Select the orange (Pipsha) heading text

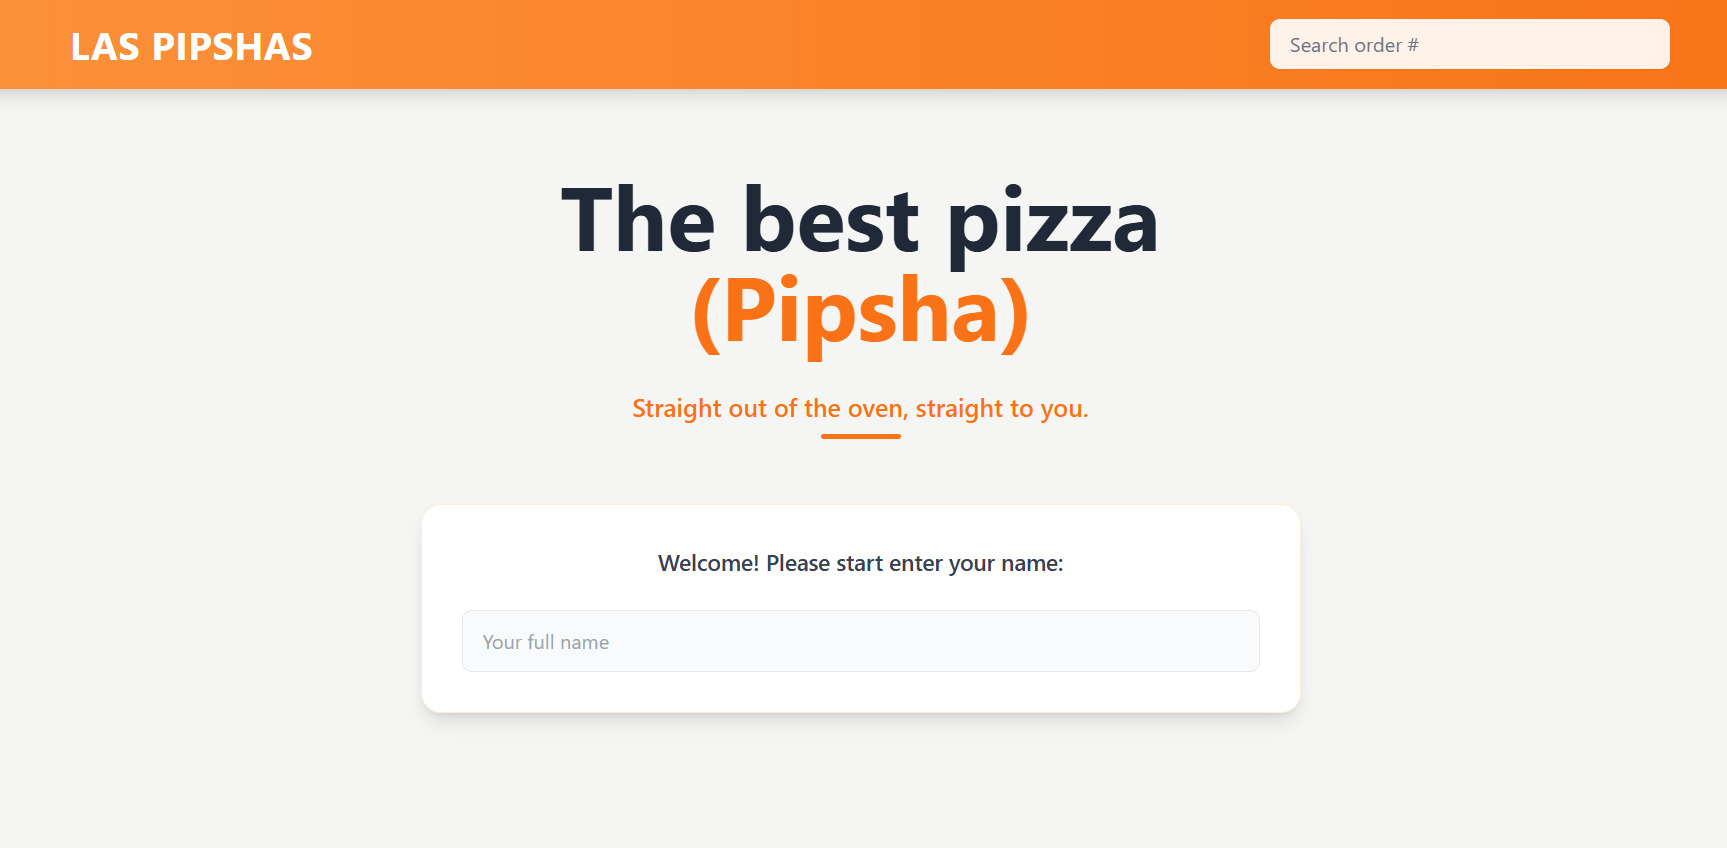coord(860,312)
